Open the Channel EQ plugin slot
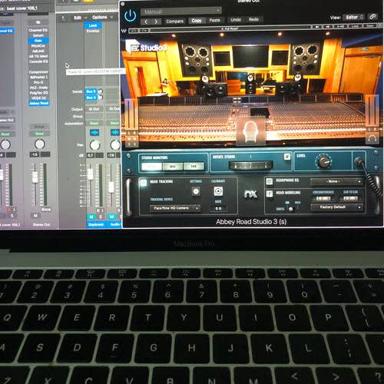 (38, 30)
